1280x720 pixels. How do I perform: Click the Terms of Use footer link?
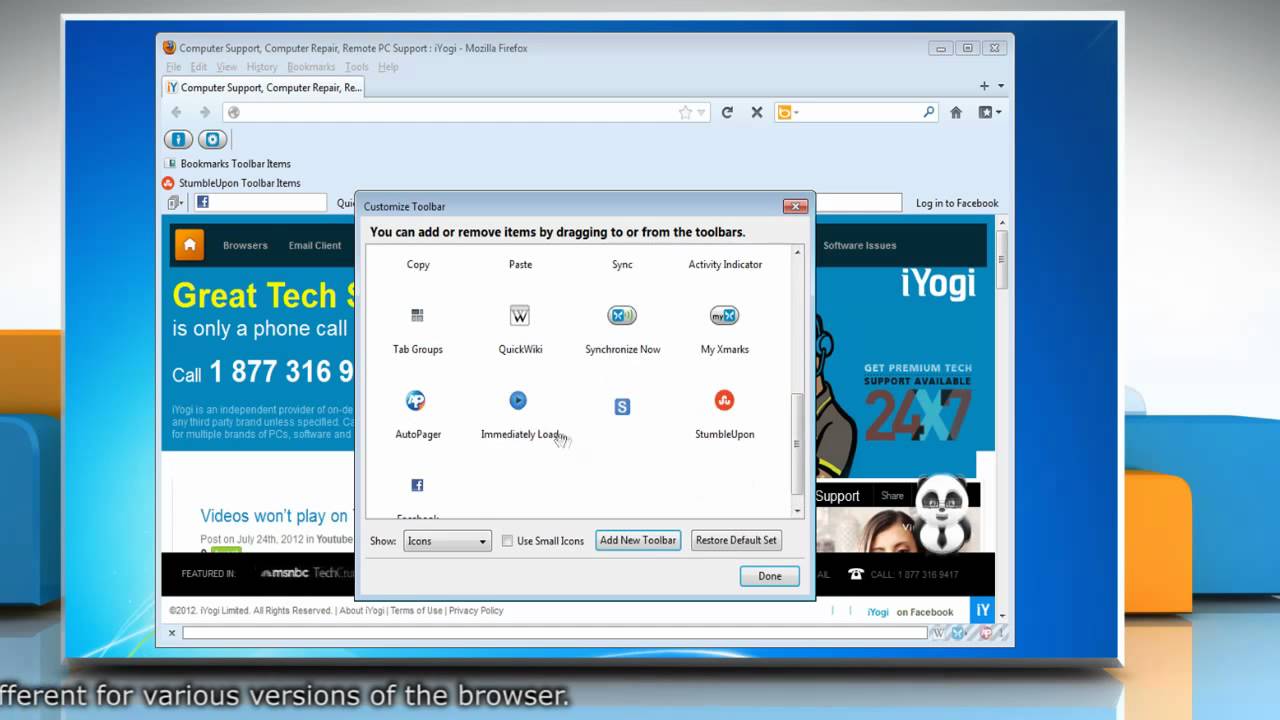[x=416, y=611]
